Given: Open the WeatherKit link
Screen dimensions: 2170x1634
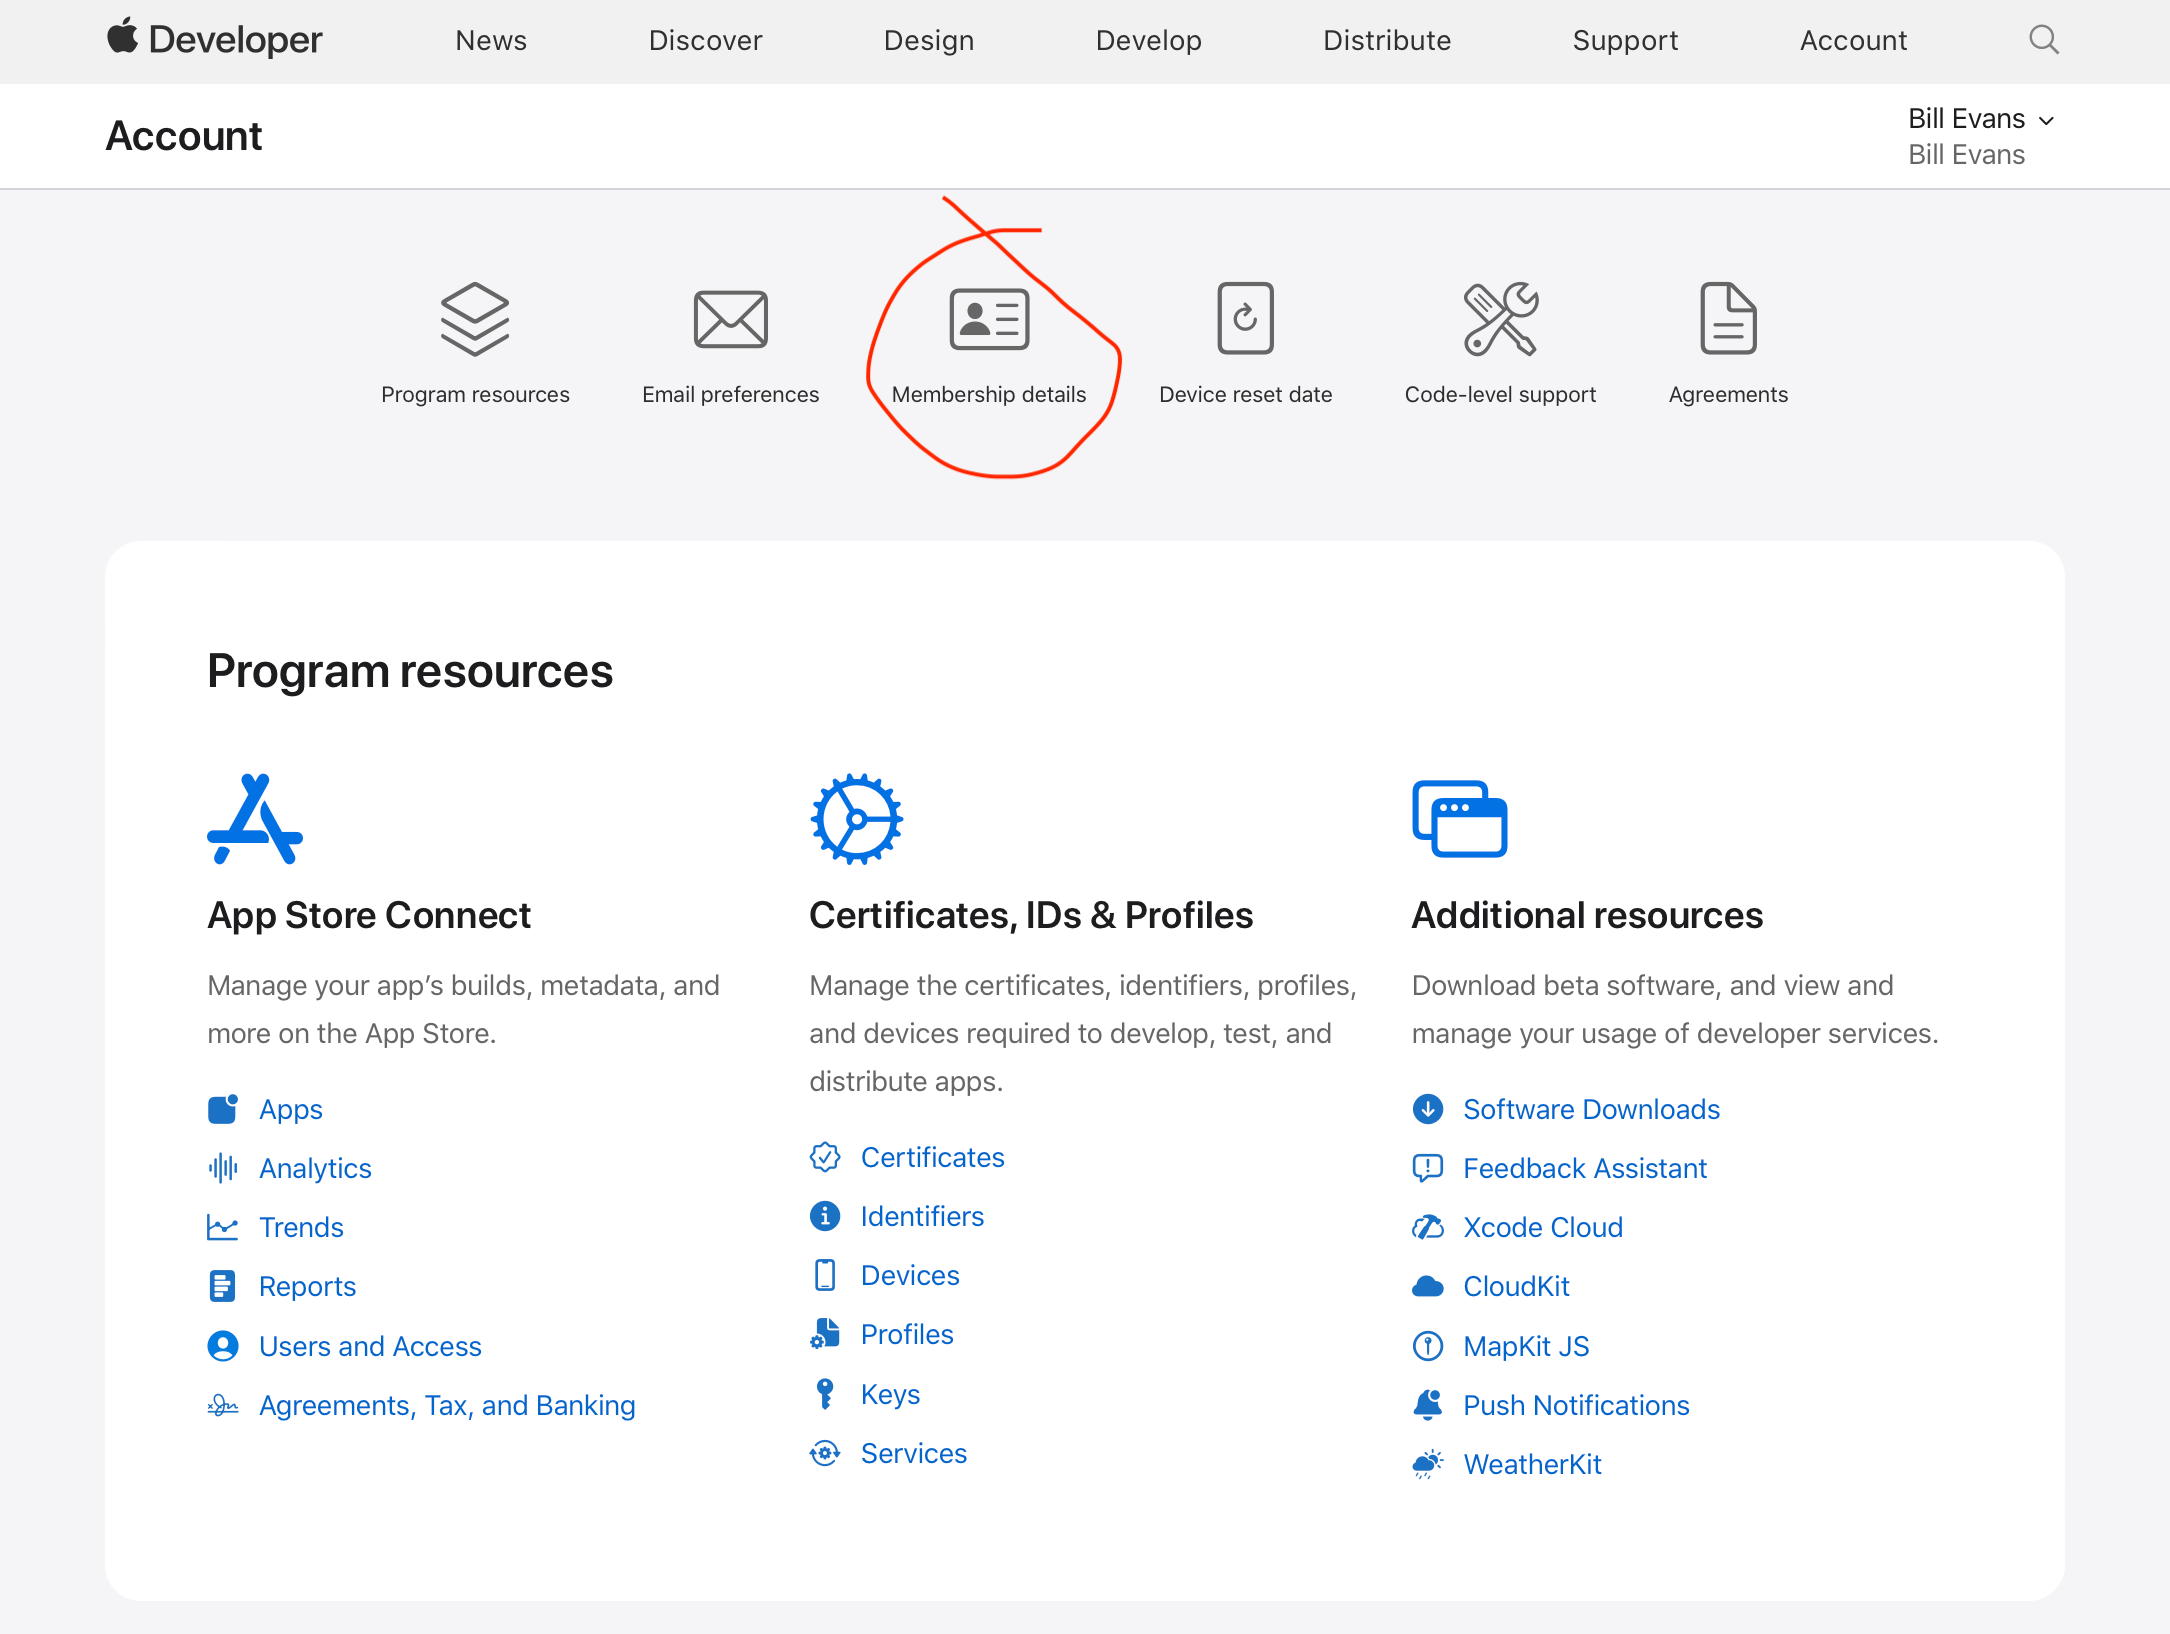Looking at the screenshot, I should pos(1532,1464).
